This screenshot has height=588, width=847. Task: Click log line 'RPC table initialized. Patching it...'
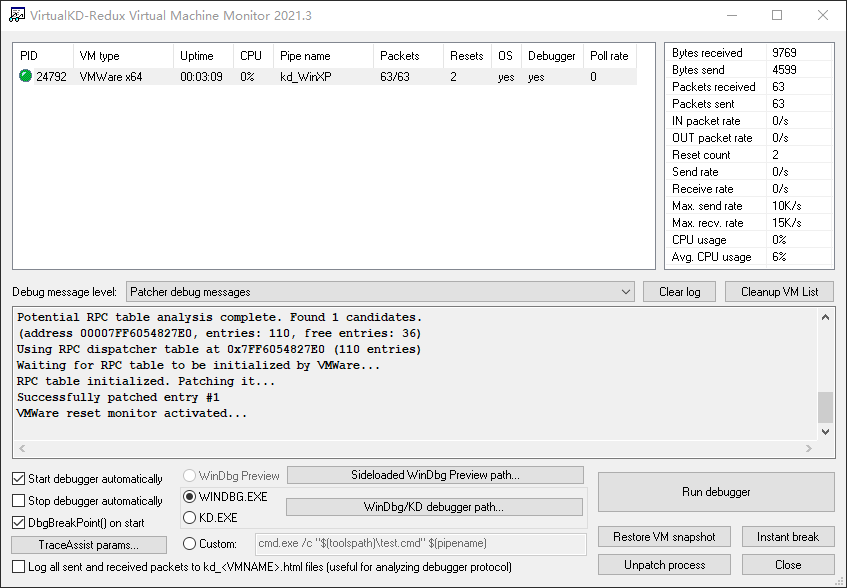(146, 381)
